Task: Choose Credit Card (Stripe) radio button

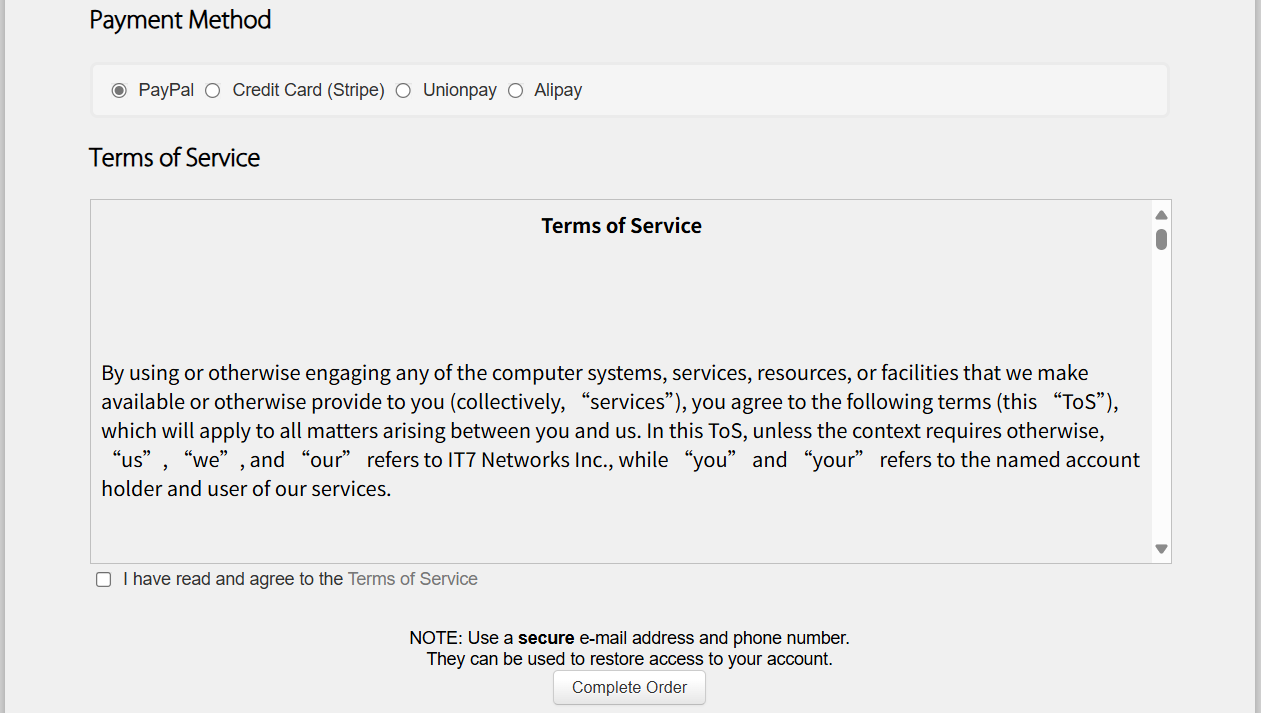Action: [212, 90]
